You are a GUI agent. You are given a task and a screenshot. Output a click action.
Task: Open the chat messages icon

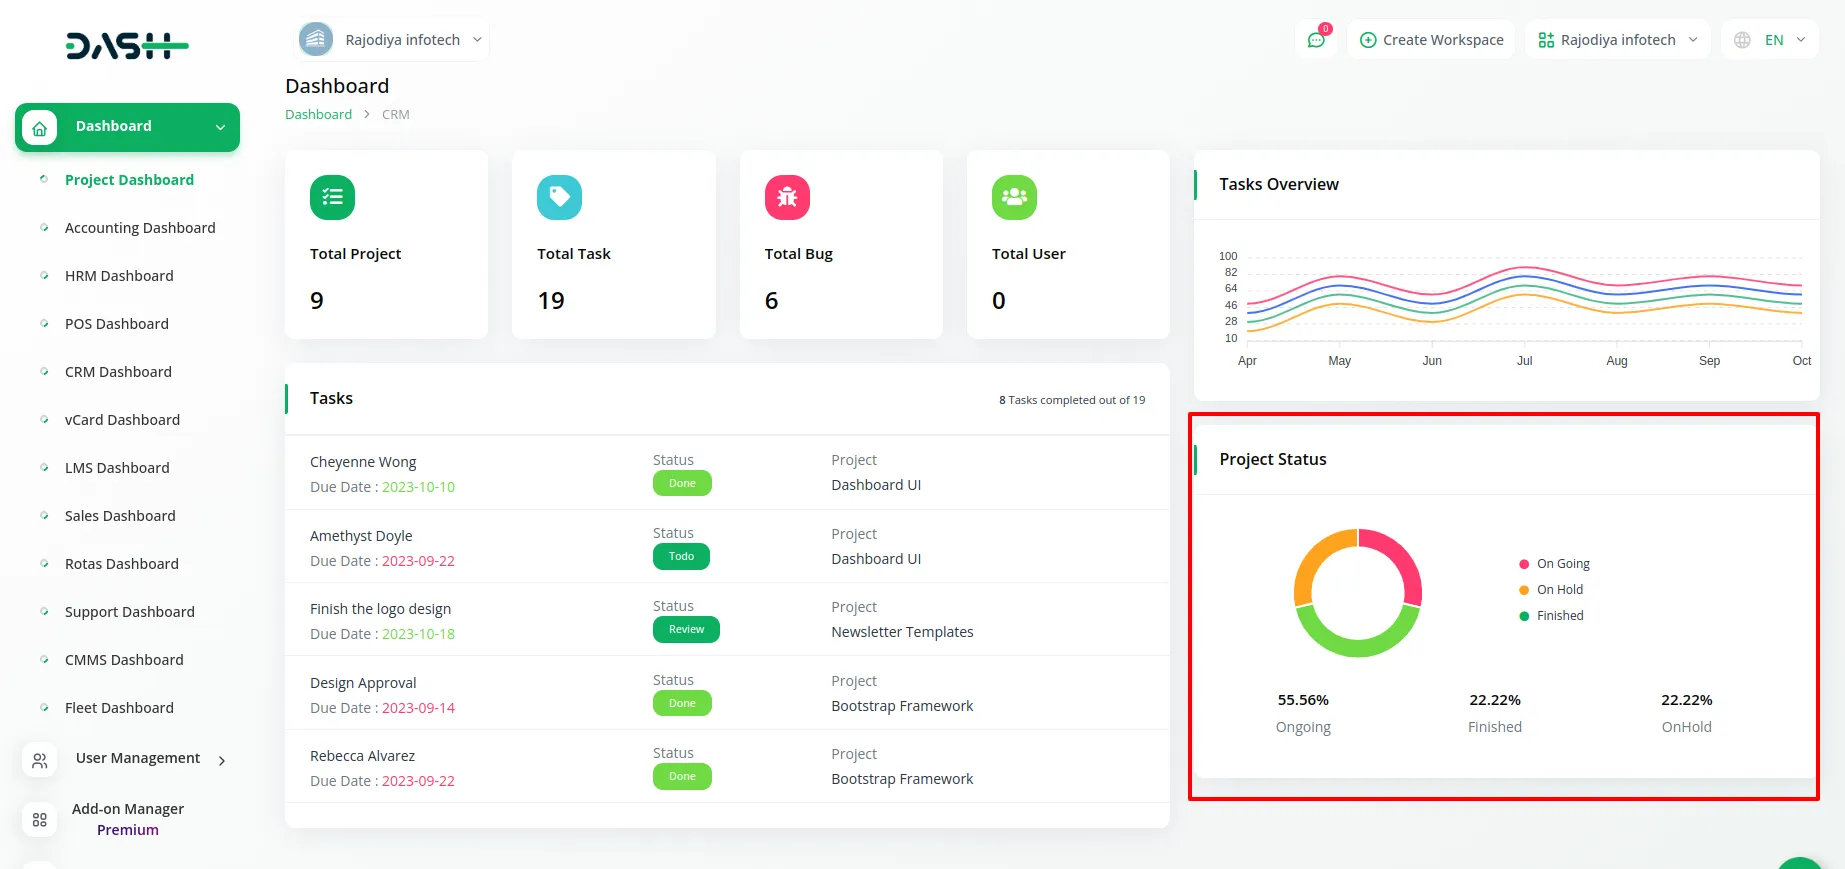click(x=1316, y=40)
